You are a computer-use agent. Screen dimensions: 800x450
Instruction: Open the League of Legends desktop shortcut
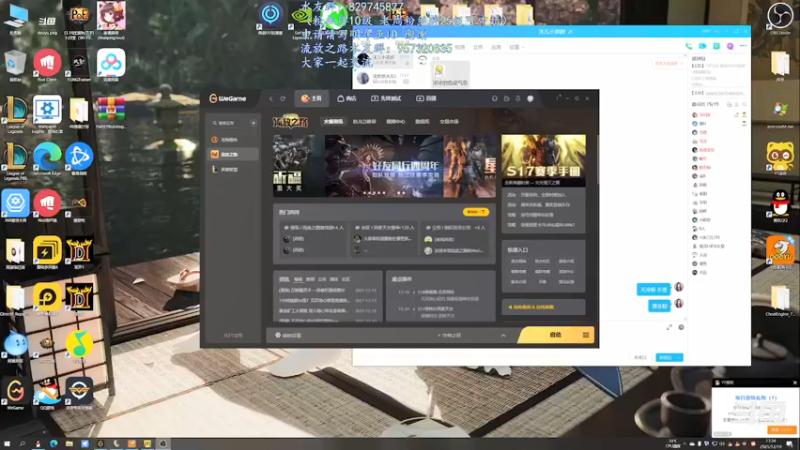[15, 114]
